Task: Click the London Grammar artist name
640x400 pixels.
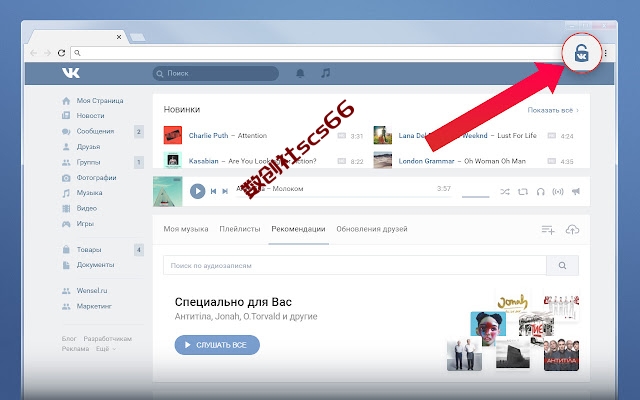Action: point(426,161)
